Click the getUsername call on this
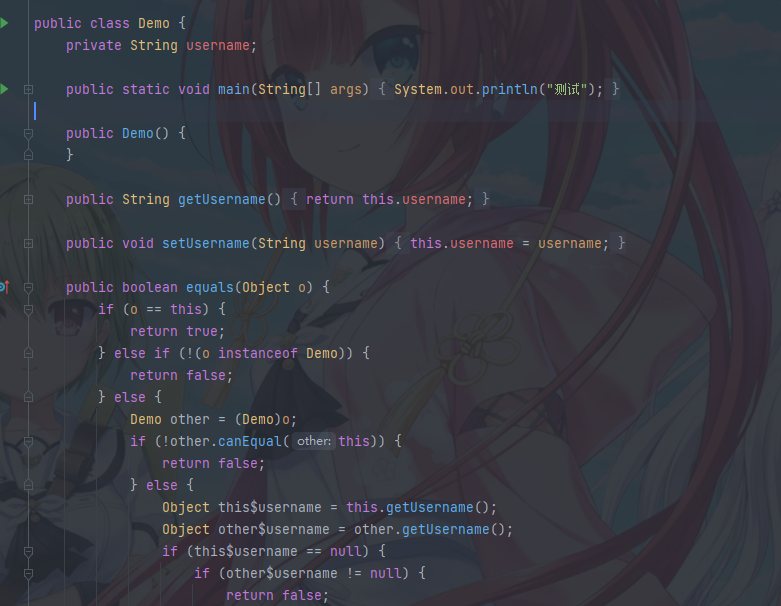The width and height of the screenshot is (781, 606). point(429,507)
